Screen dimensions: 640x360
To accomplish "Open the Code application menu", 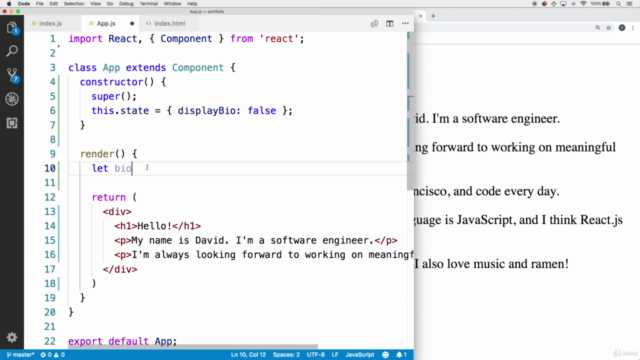I will click(x=24, y=4).
